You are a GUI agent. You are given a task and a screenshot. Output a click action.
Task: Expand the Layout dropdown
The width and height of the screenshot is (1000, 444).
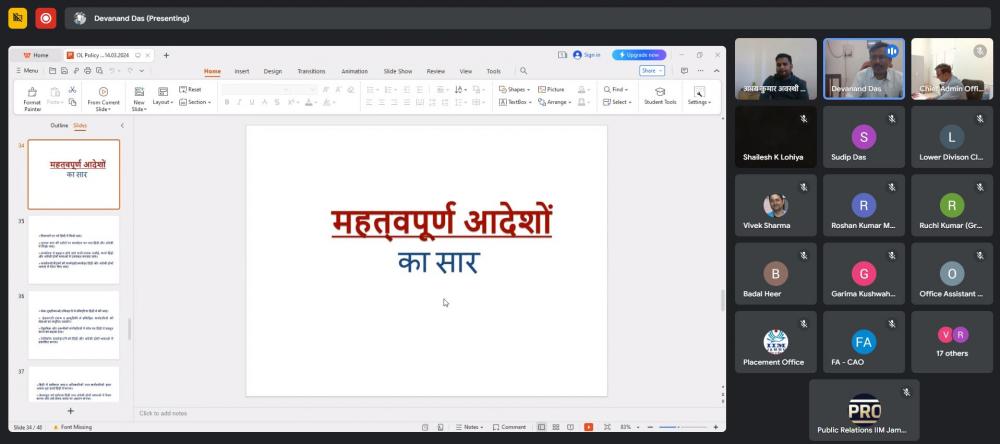(163, 102)
